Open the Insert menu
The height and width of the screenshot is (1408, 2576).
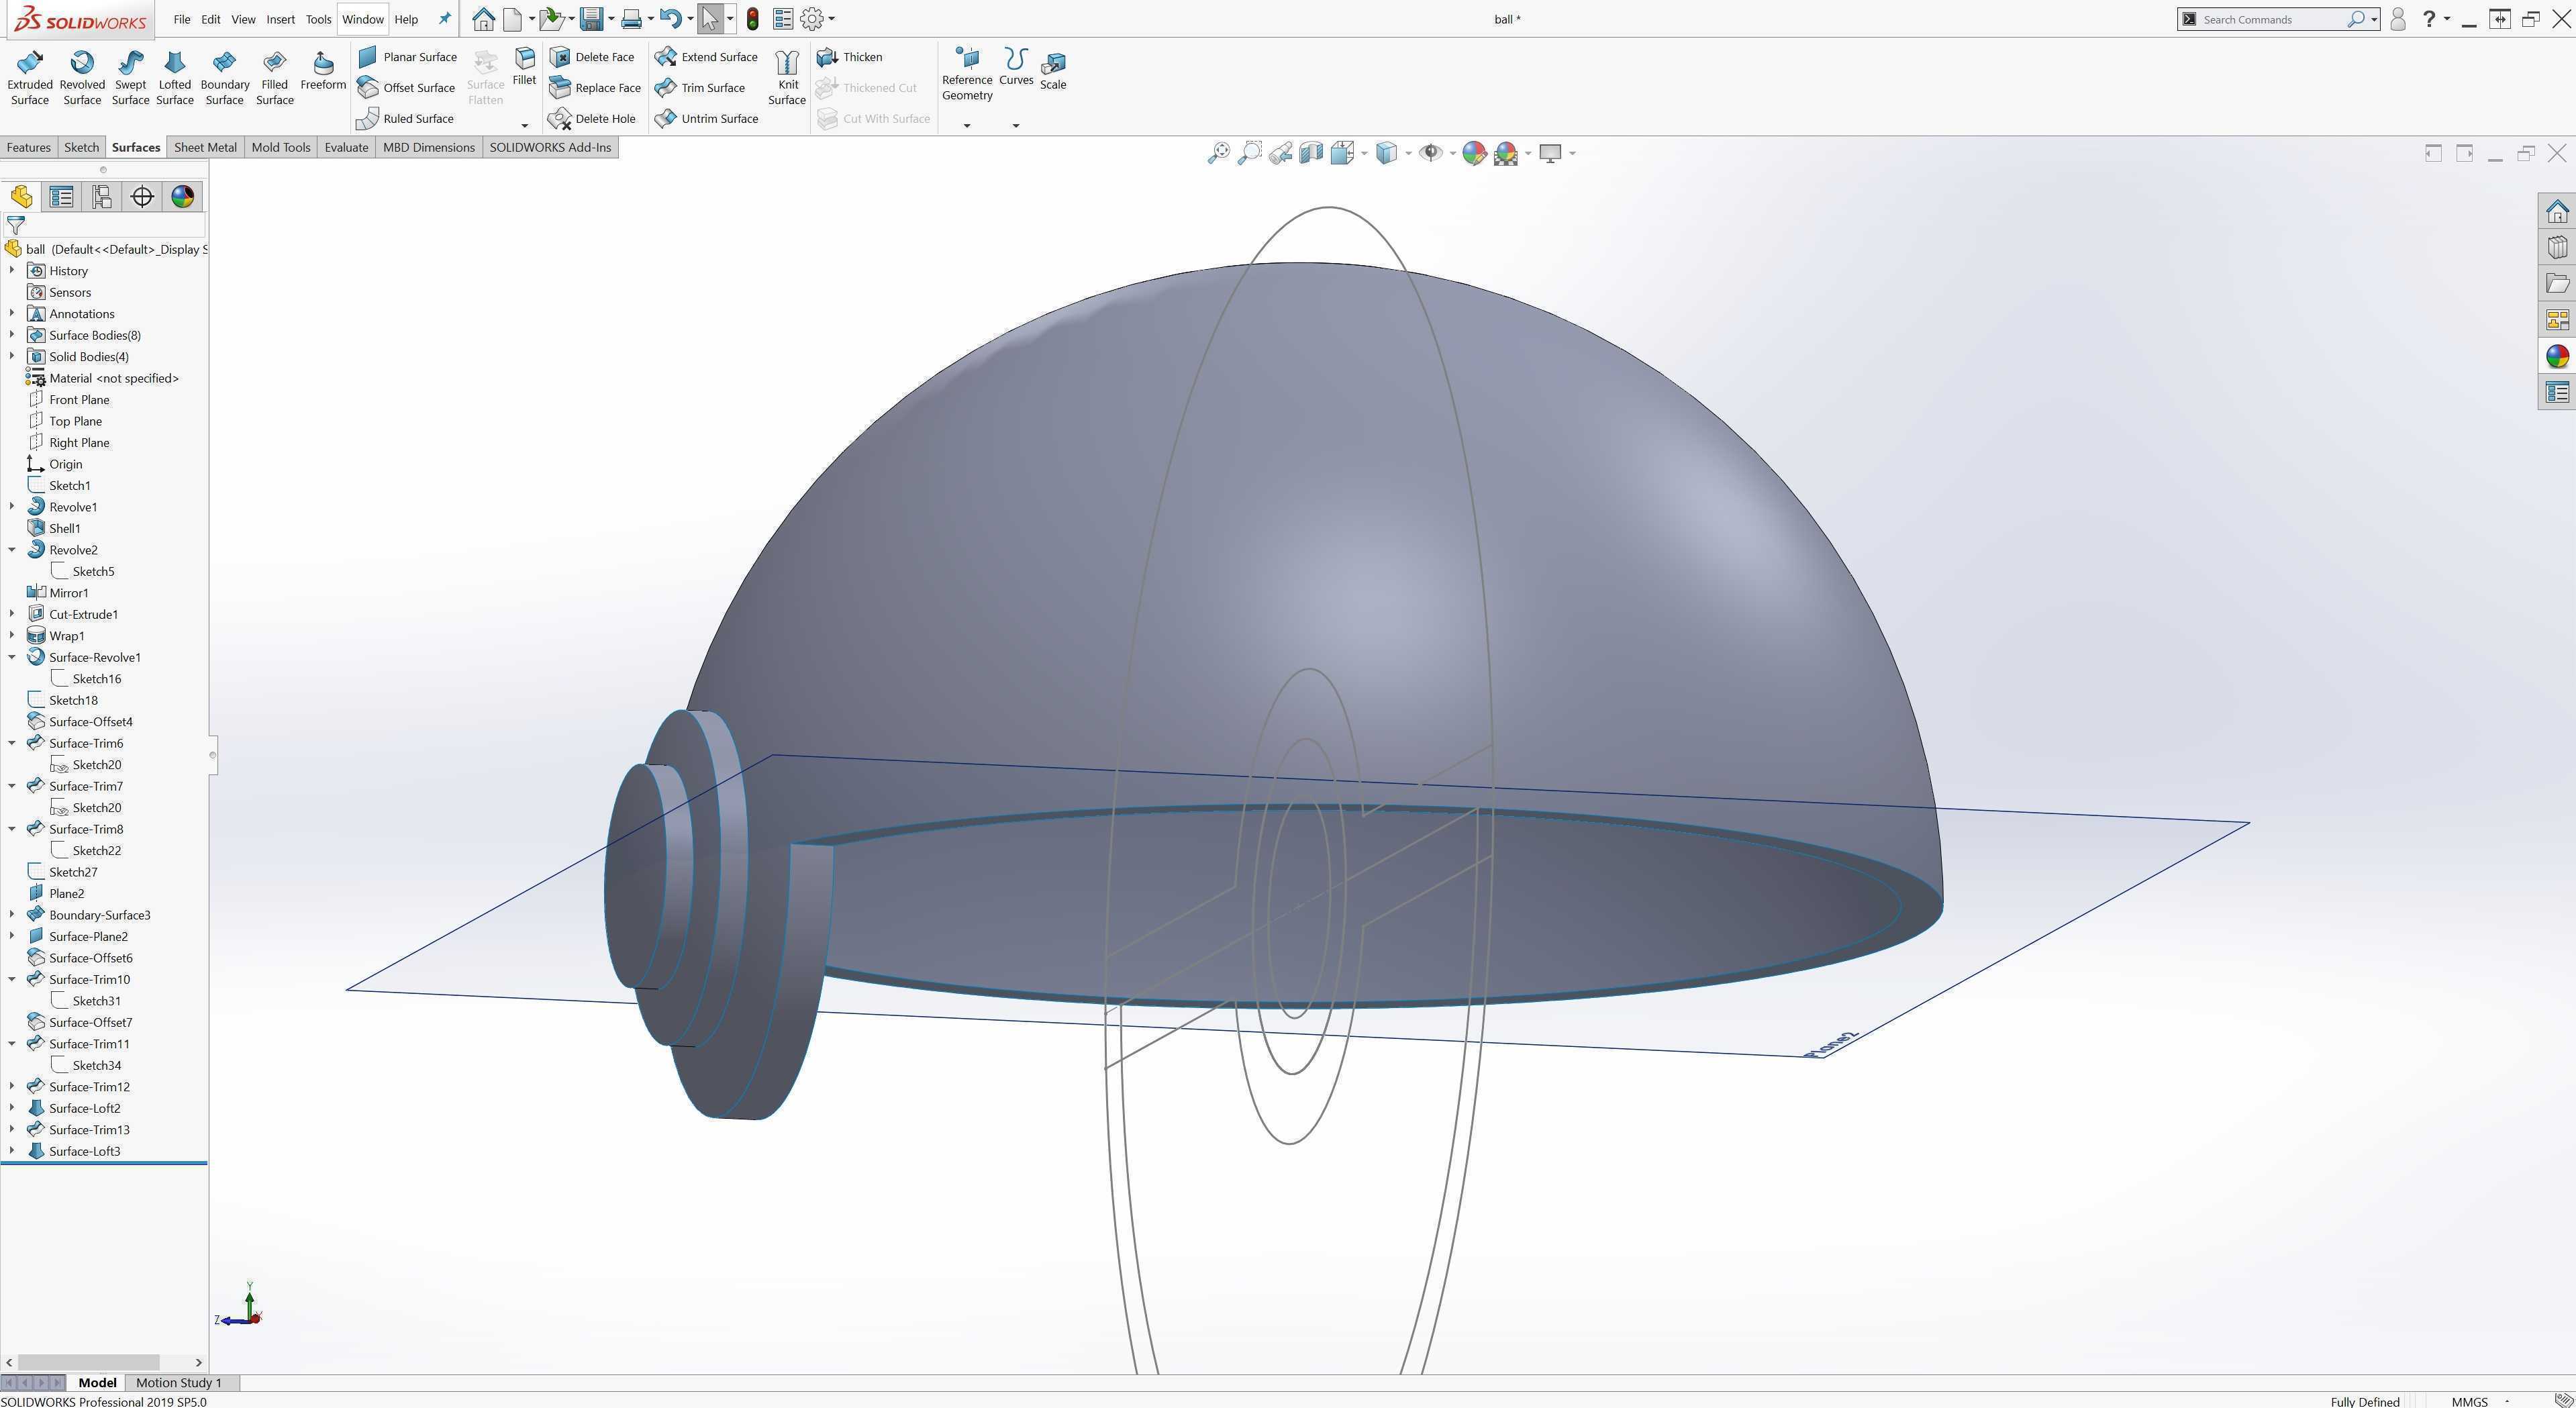(x=281, y=19)
